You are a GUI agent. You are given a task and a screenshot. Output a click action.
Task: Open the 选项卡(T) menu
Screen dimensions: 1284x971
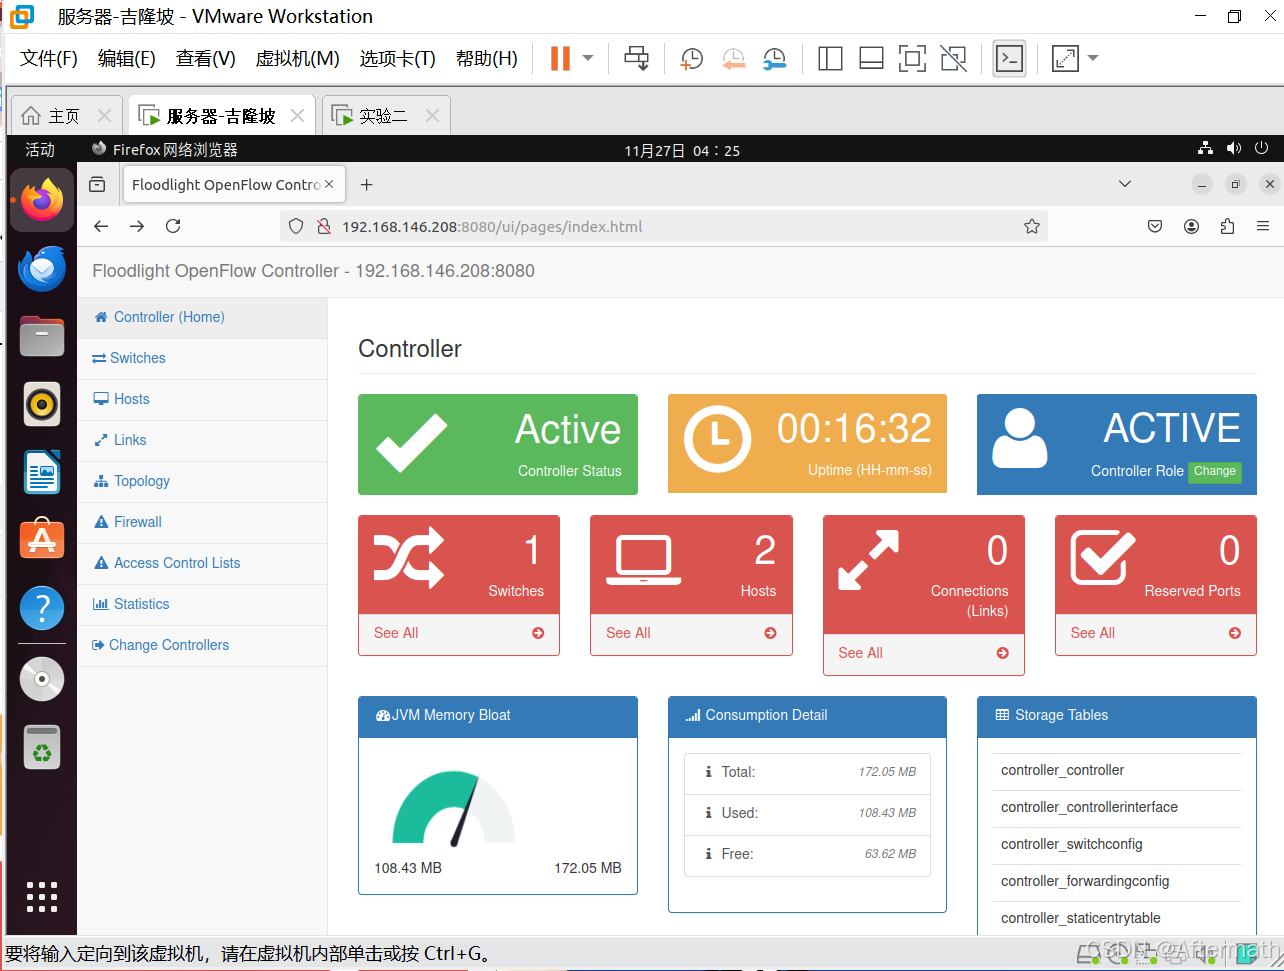pyautogui.click(x=398, y=58)
